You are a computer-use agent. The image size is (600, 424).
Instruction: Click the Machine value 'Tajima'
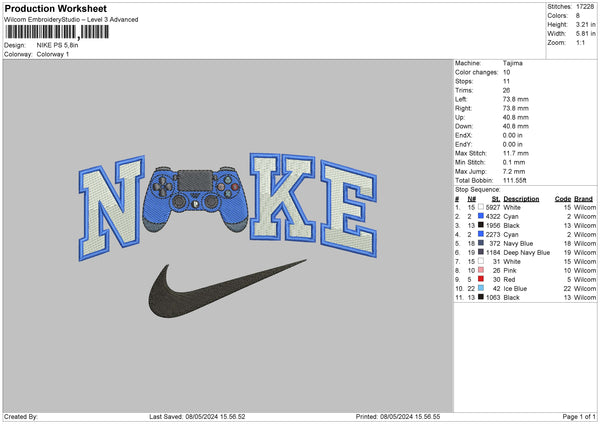coord(512,63)
